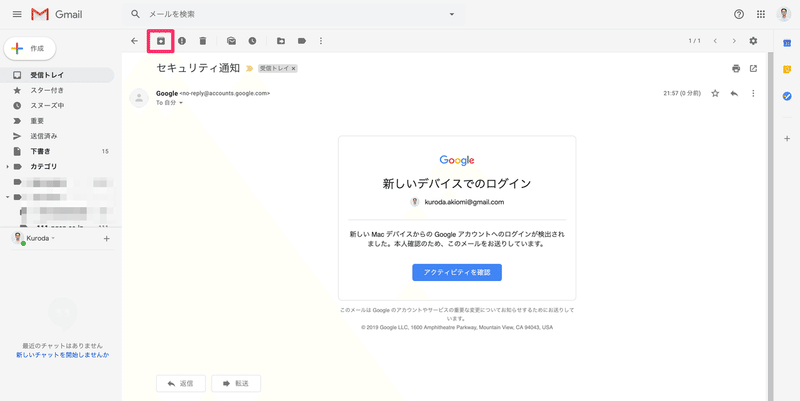Open the main menu hamburger icon
The image size is (800, 401).
[x=17, y=14]
